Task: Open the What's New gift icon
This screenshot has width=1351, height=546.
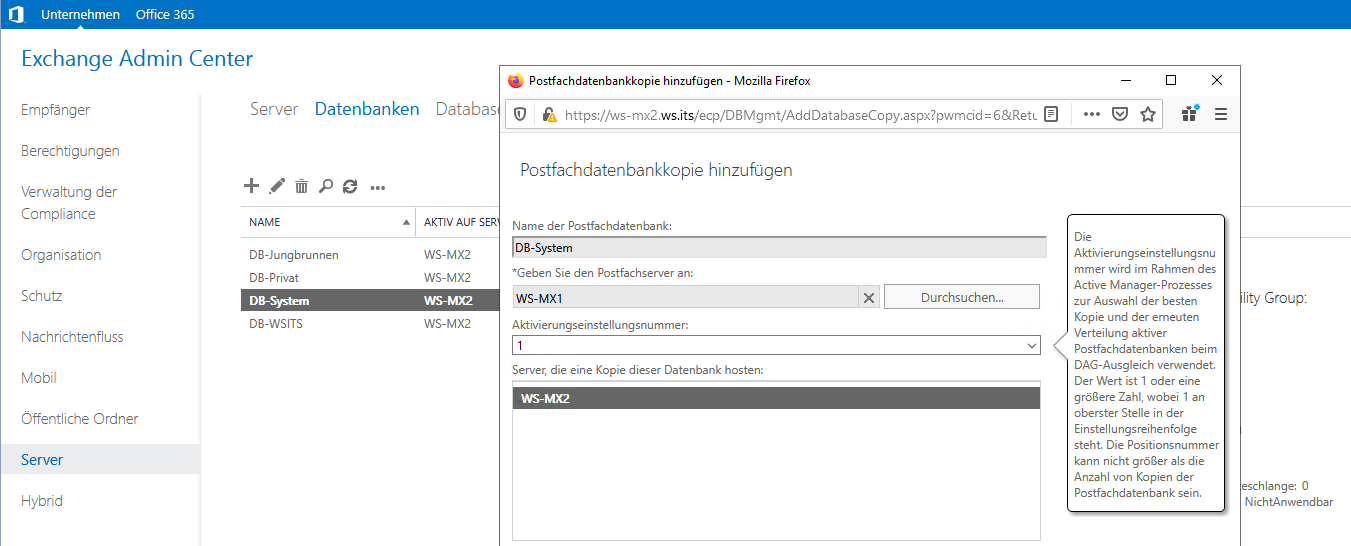Action: pyautogui.click(x=1189, y=114)
